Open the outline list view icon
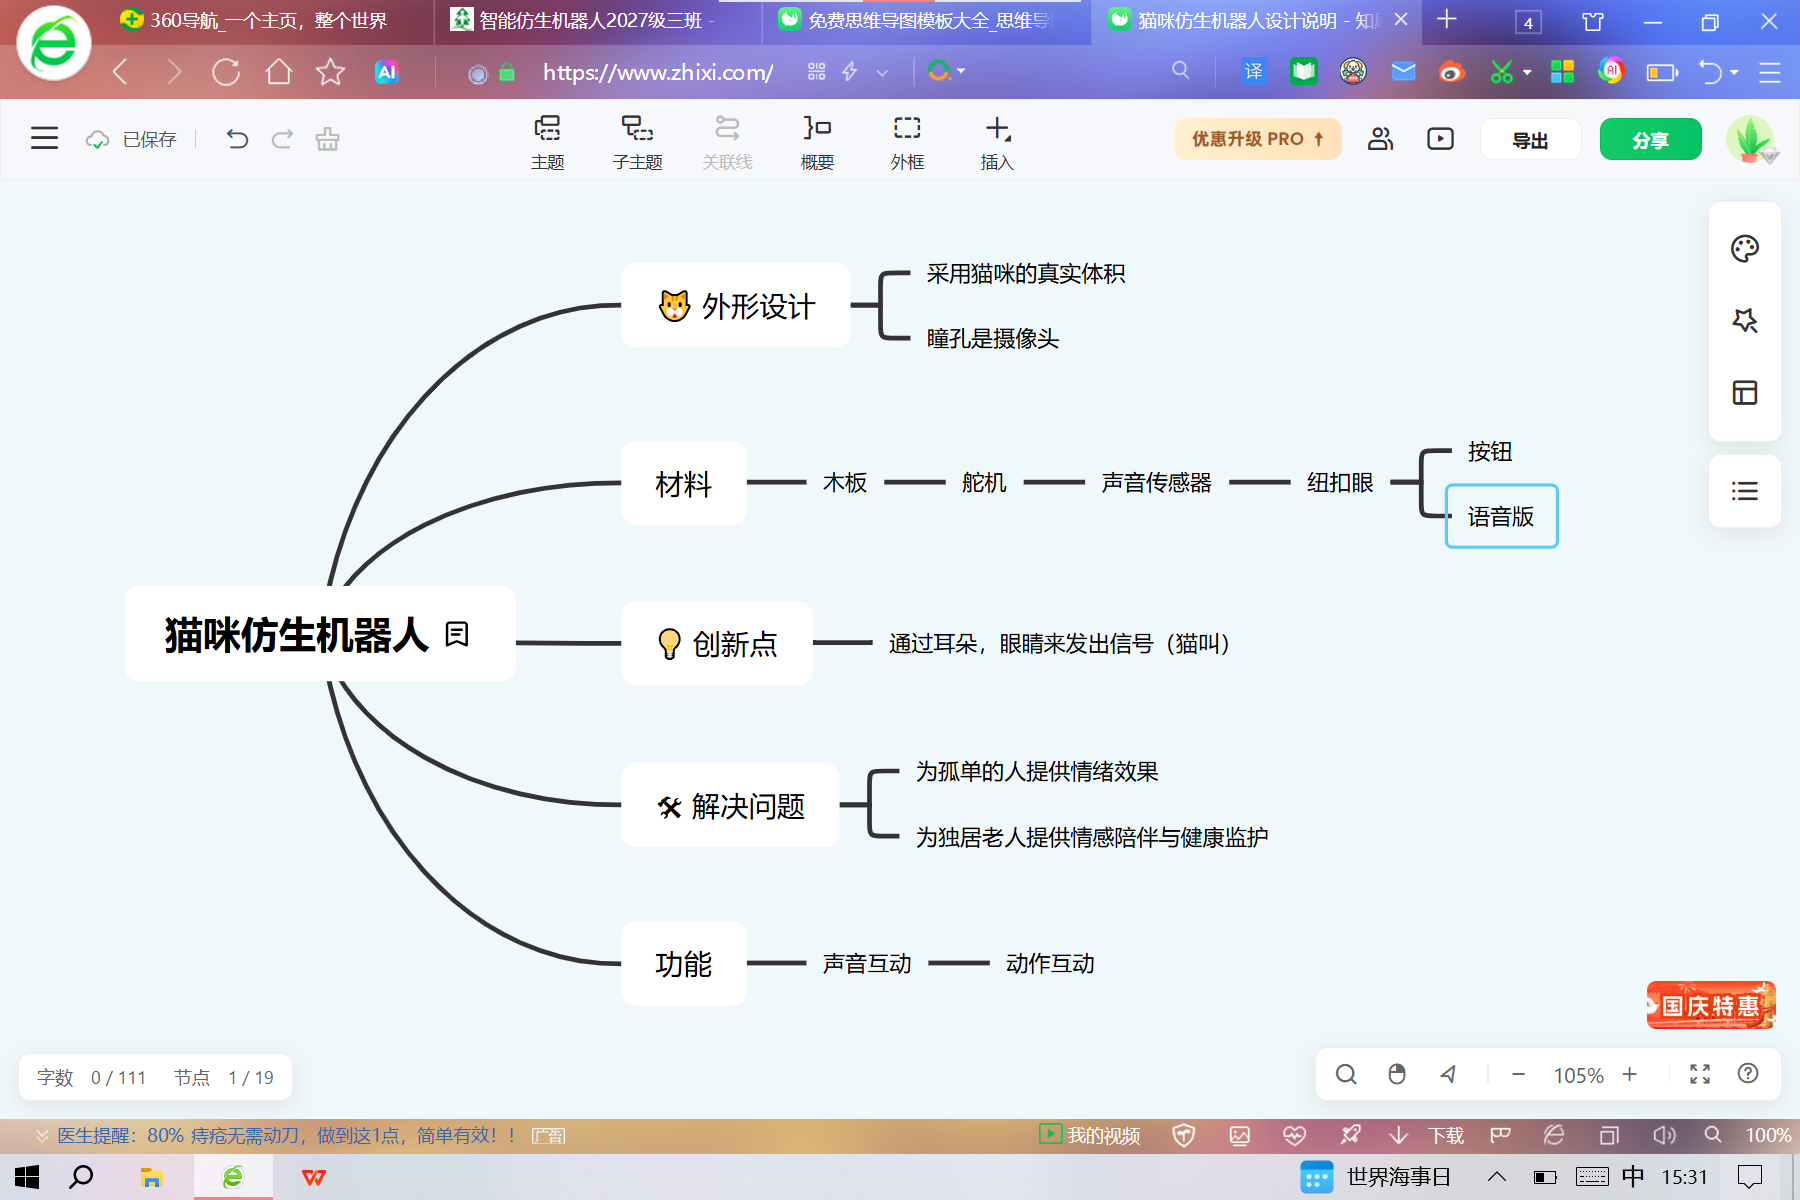Image resolution: width=1800 pixels, height=1200 pixels. tap(1745, 491)
